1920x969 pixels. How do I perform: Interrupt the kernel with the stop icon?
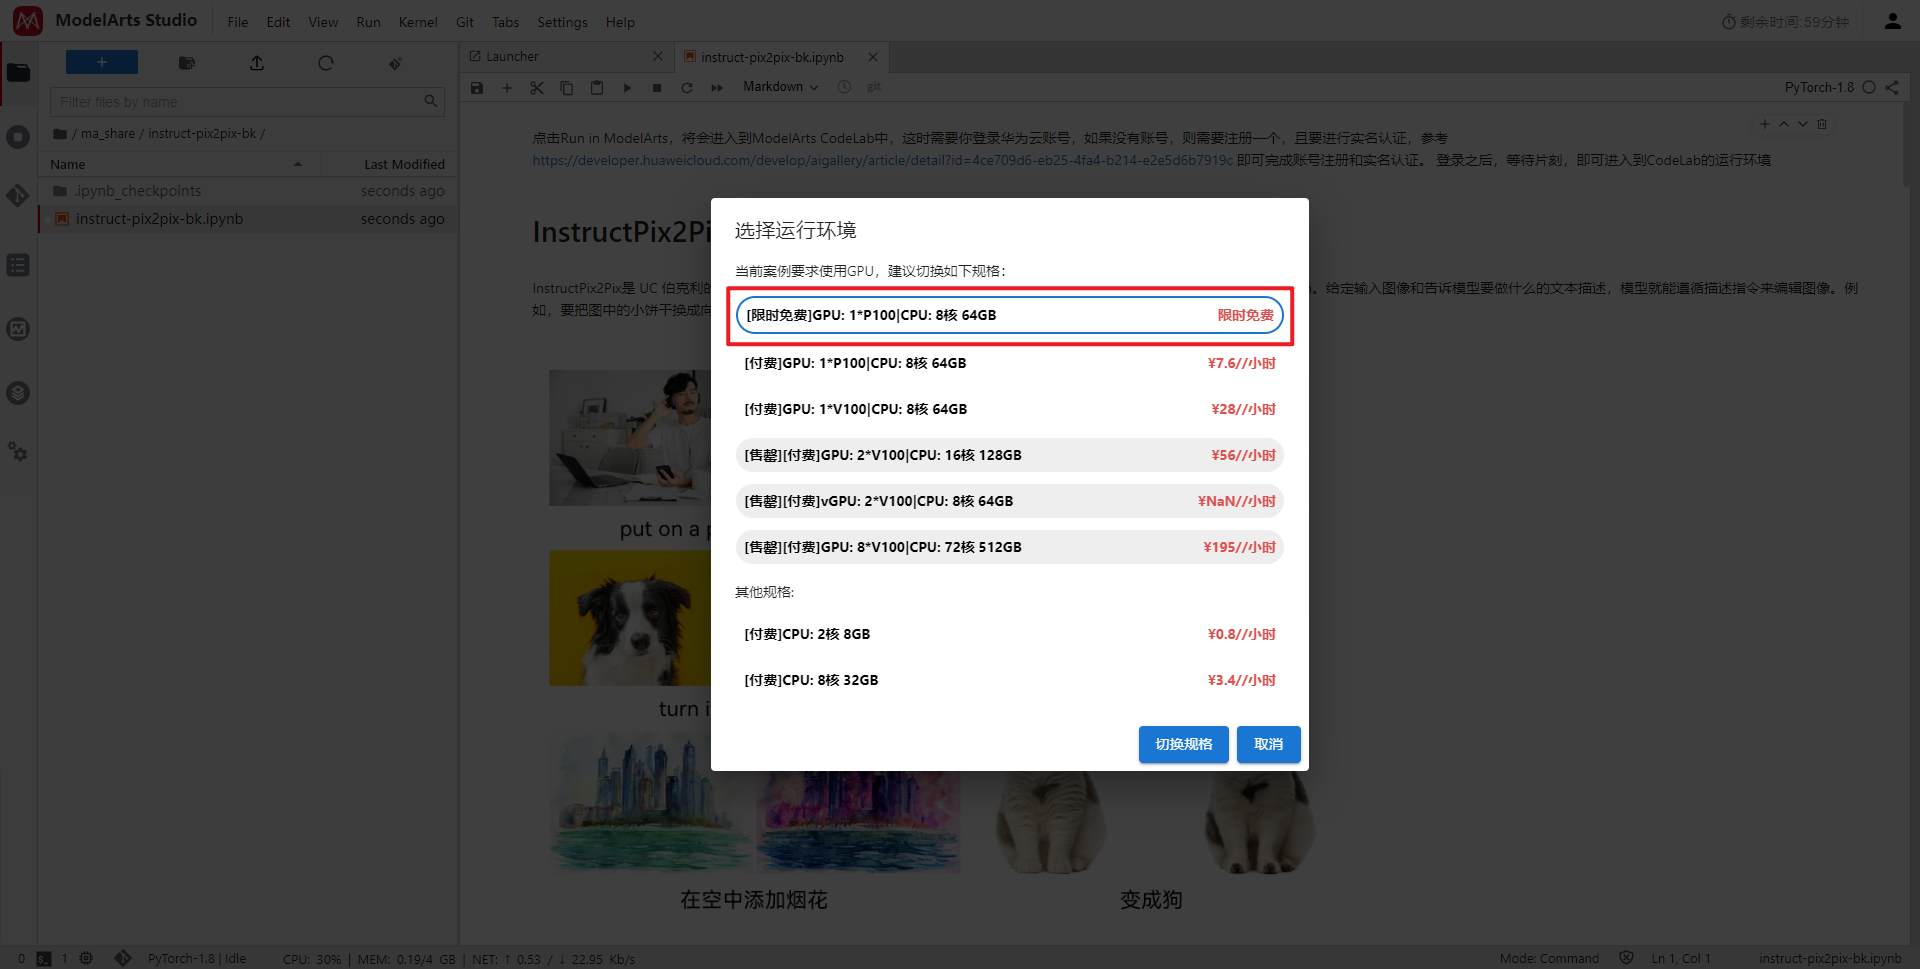pyautogui.click(x=657, y=88)
